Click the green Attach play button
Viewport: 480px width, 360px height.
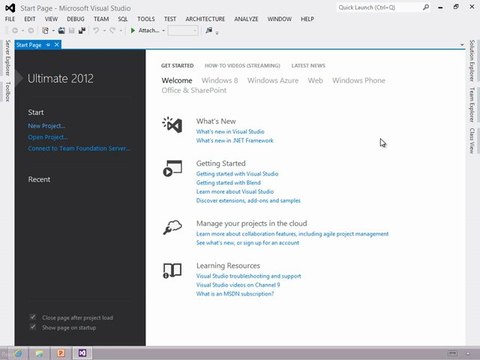pos(133,31)
